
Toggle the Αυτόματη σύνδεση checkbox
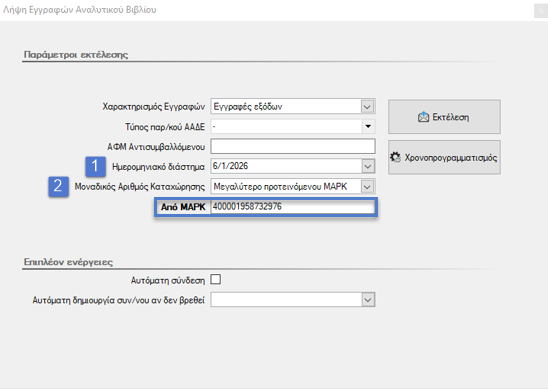216,280
